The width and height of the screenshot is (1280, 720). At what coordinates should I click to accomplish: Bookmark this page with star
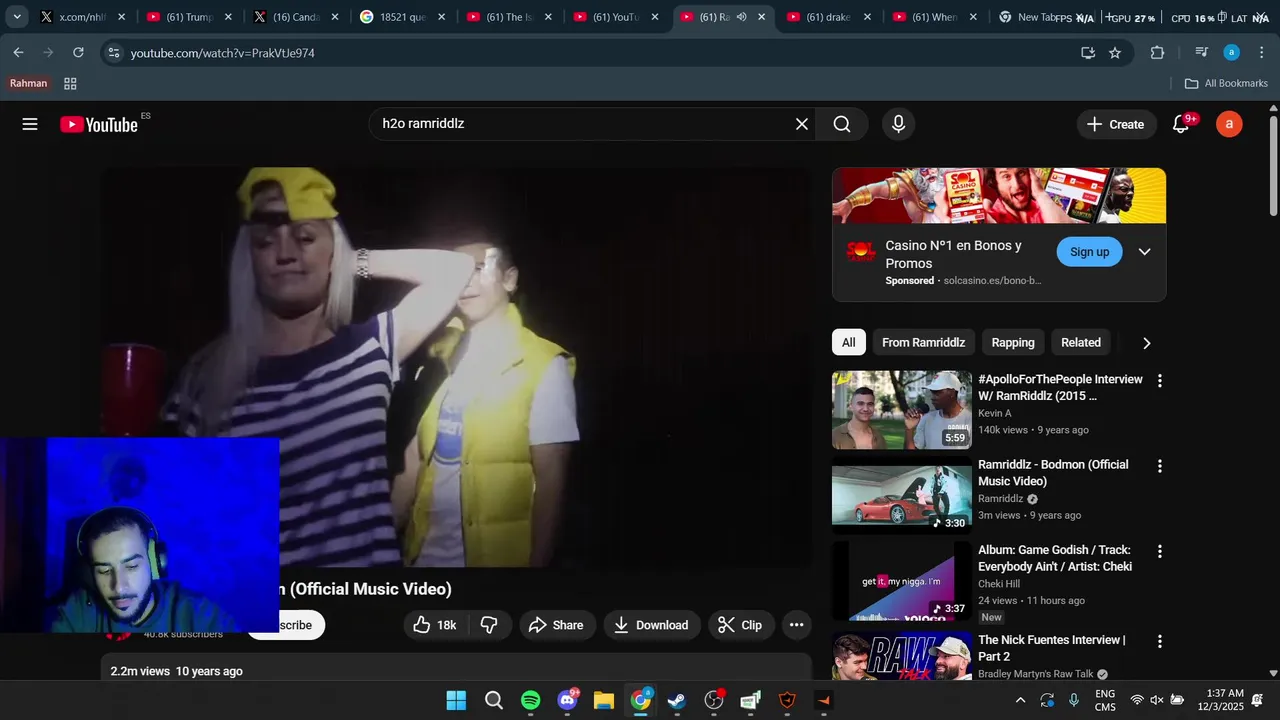1115,53
